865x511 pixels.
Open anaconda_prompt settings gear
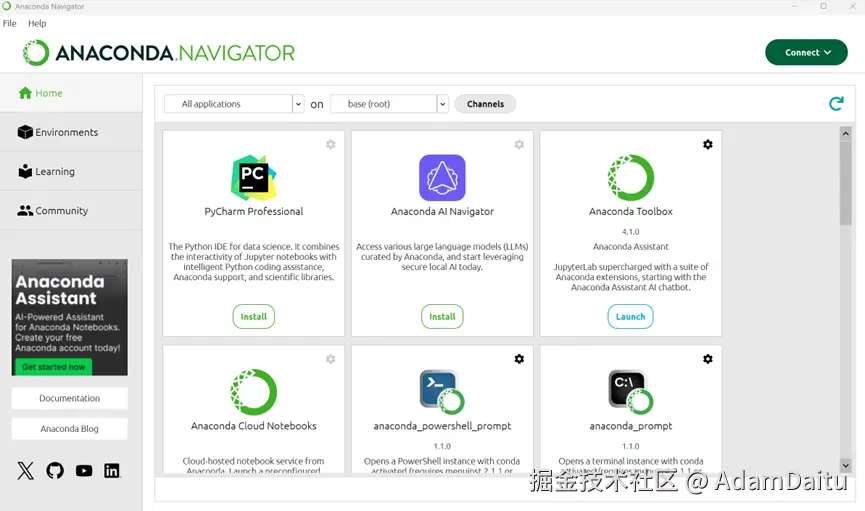click(x=708, y=359)
